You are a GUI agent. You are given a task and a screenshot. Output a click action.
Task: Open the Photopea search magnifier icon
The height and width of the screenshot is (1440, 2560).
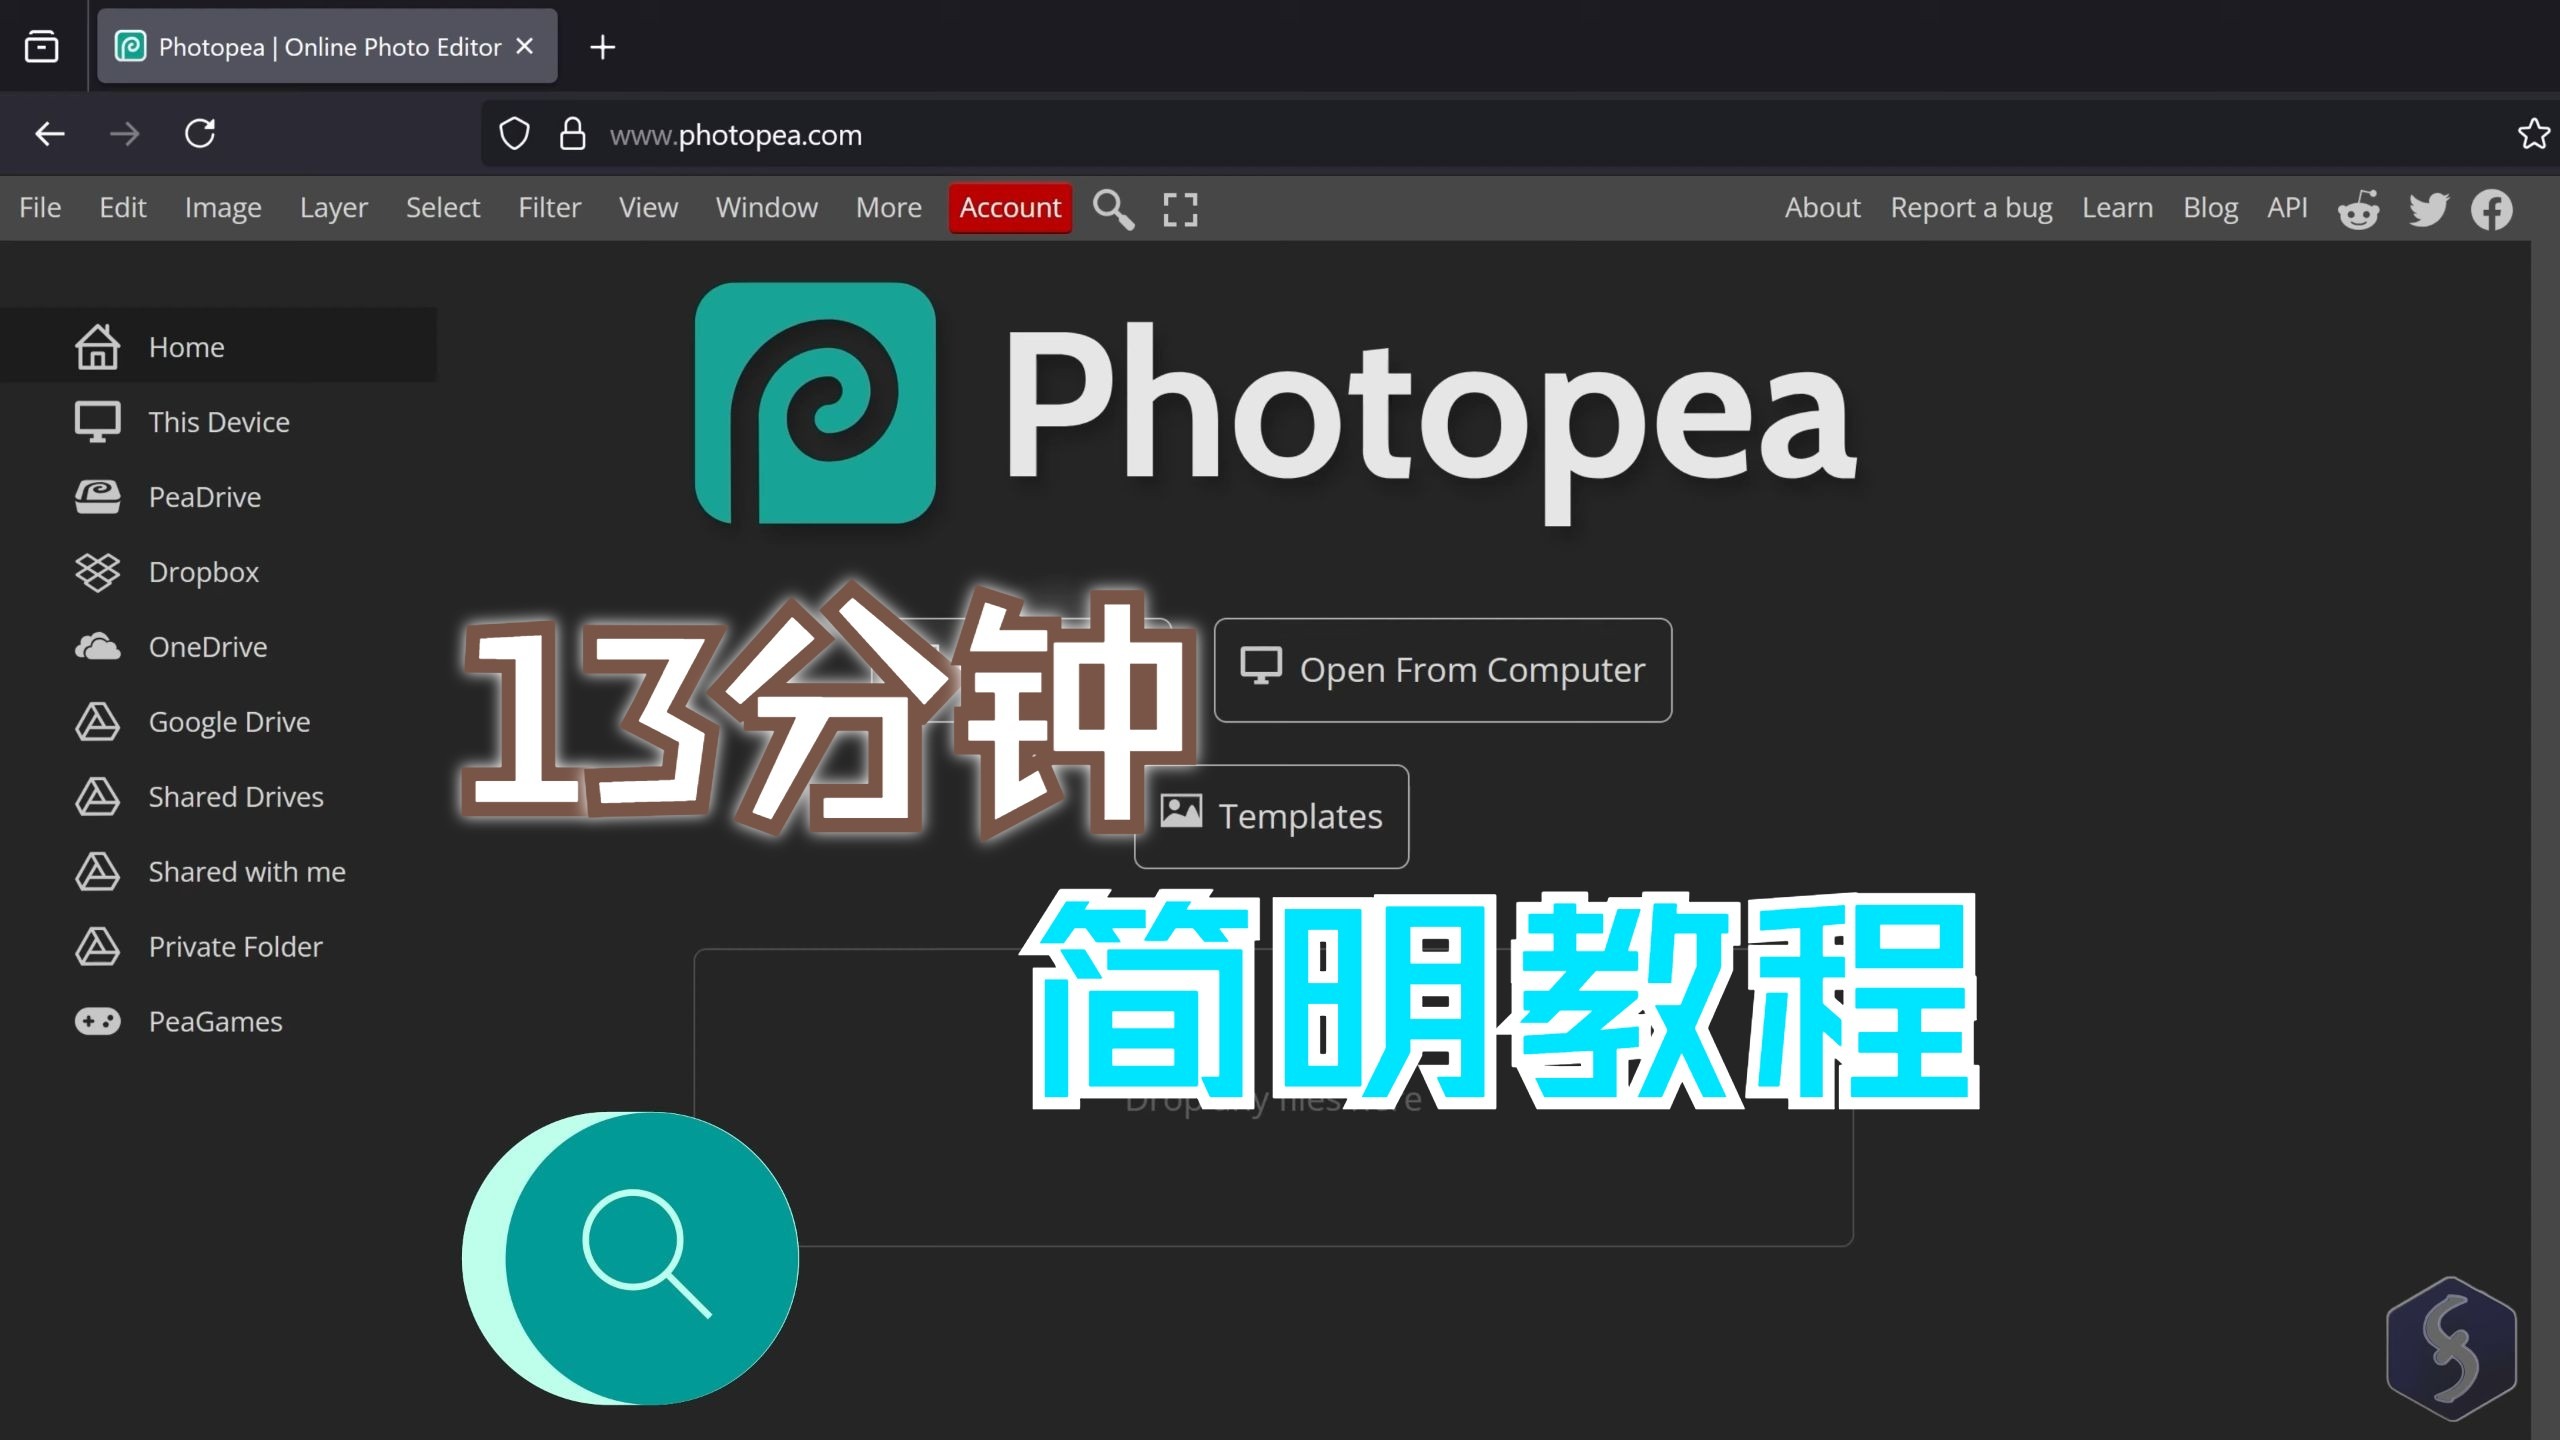click(x=1113, y=209)
